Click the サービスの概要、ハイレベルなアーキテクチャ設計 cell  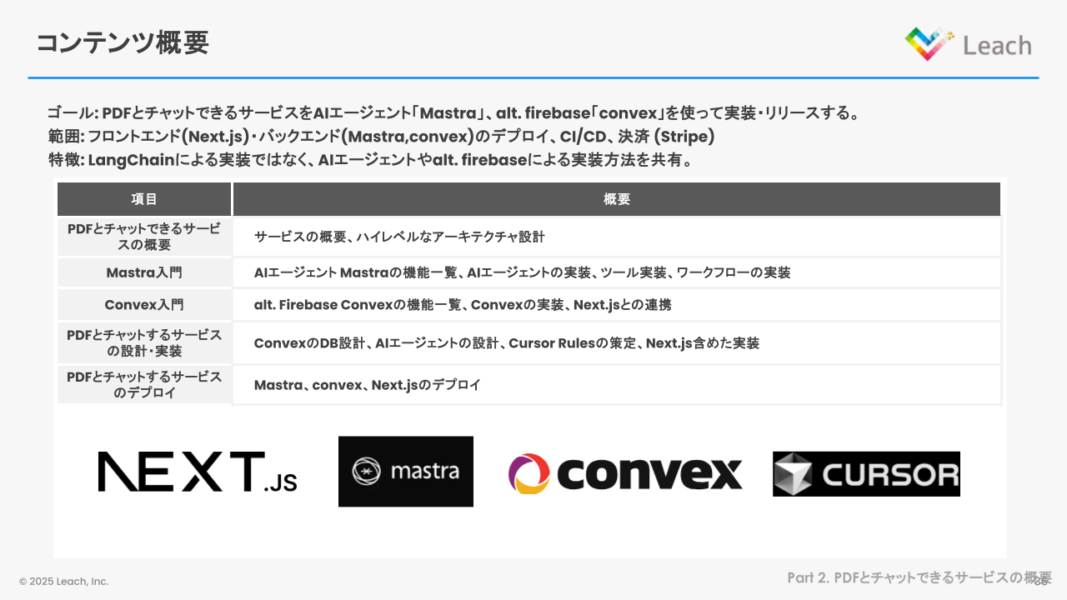pyautogui.click(x=399, y=237)
